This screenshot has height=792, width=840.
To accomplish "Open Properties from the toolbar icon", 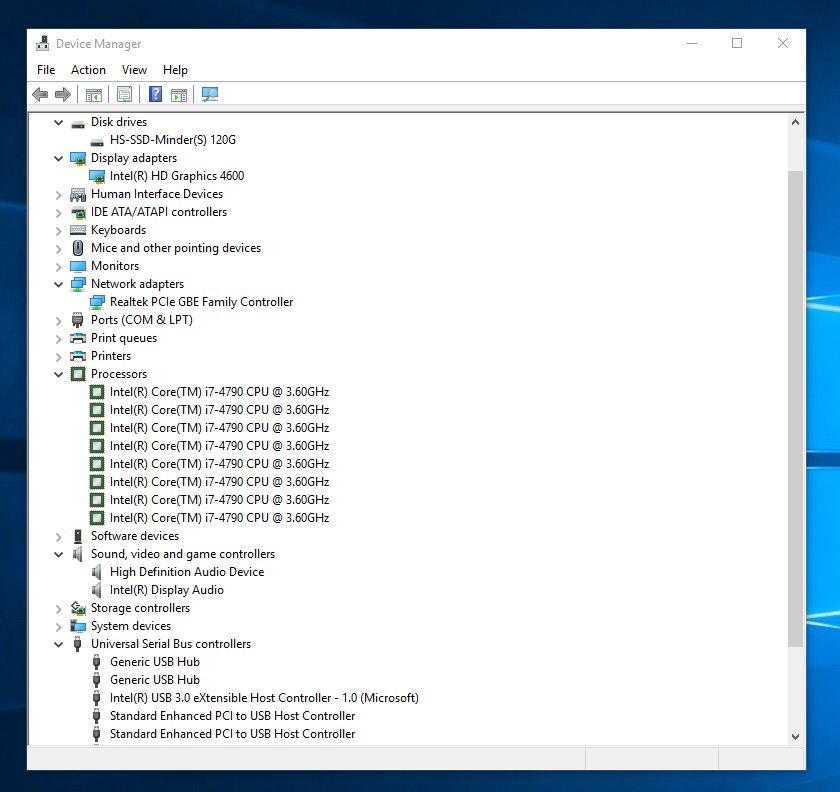I will [124, 95].
